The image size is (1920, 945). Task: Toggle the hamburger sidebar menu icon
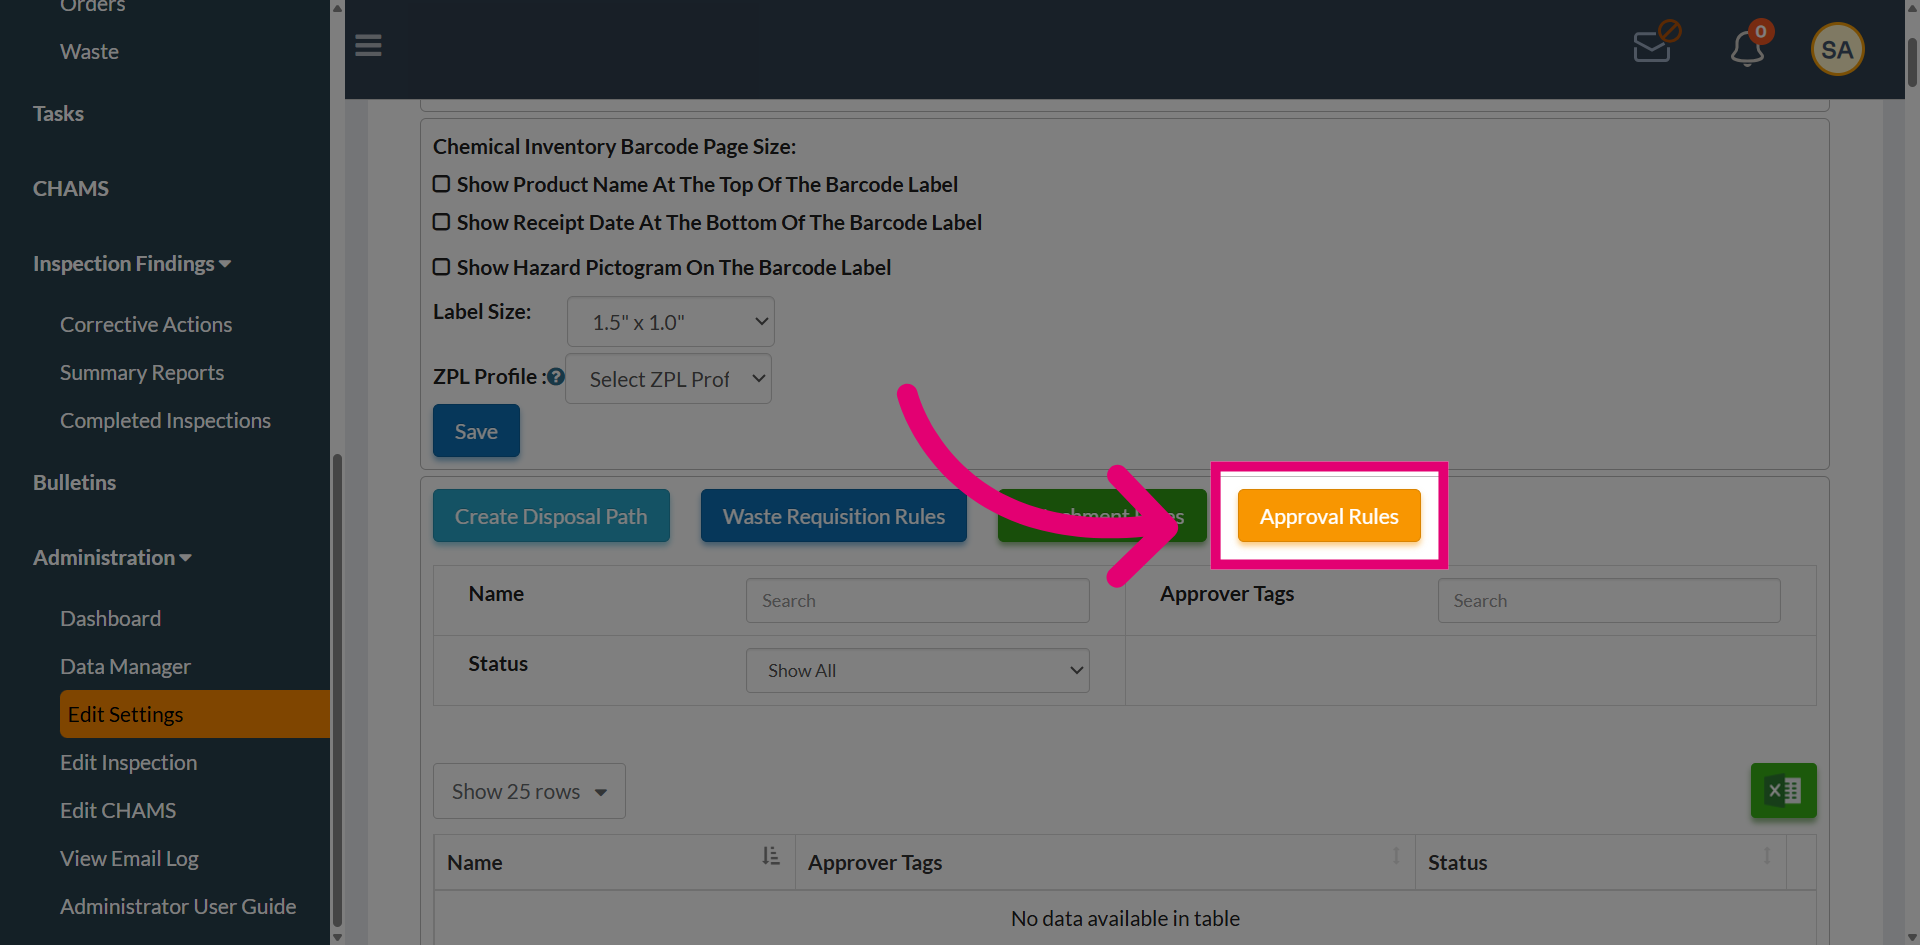point(368,46)
